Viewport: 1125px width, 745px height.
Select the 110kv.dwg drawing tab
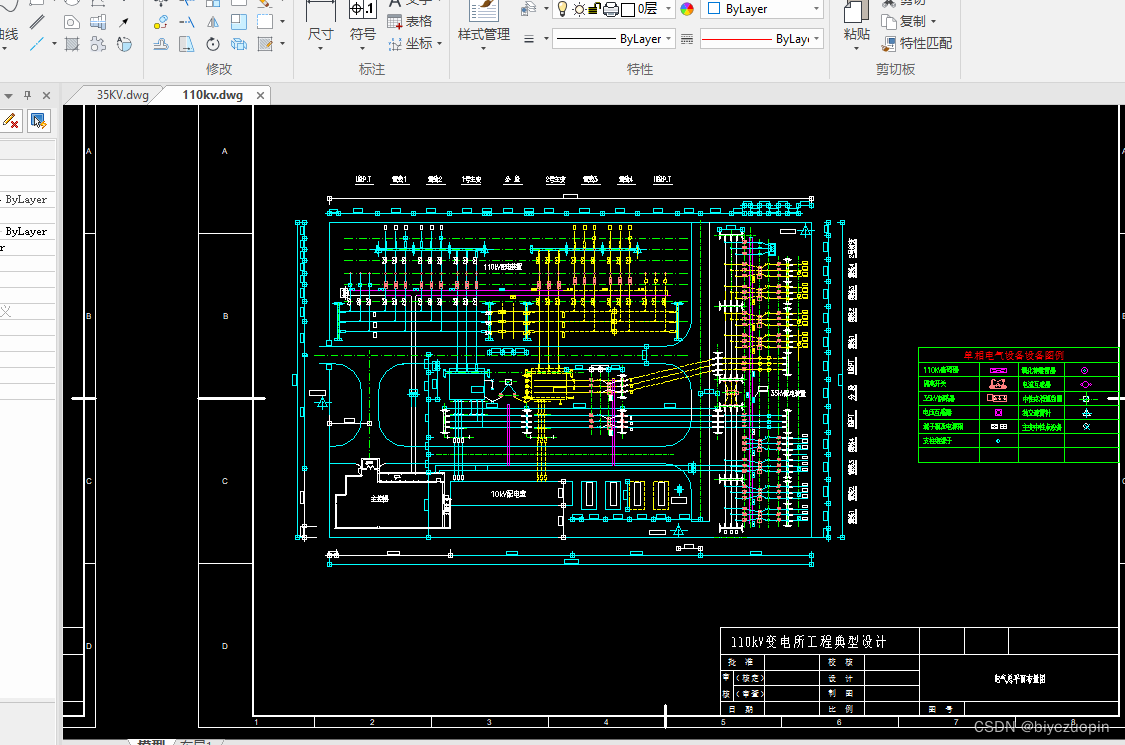point(212,95)
